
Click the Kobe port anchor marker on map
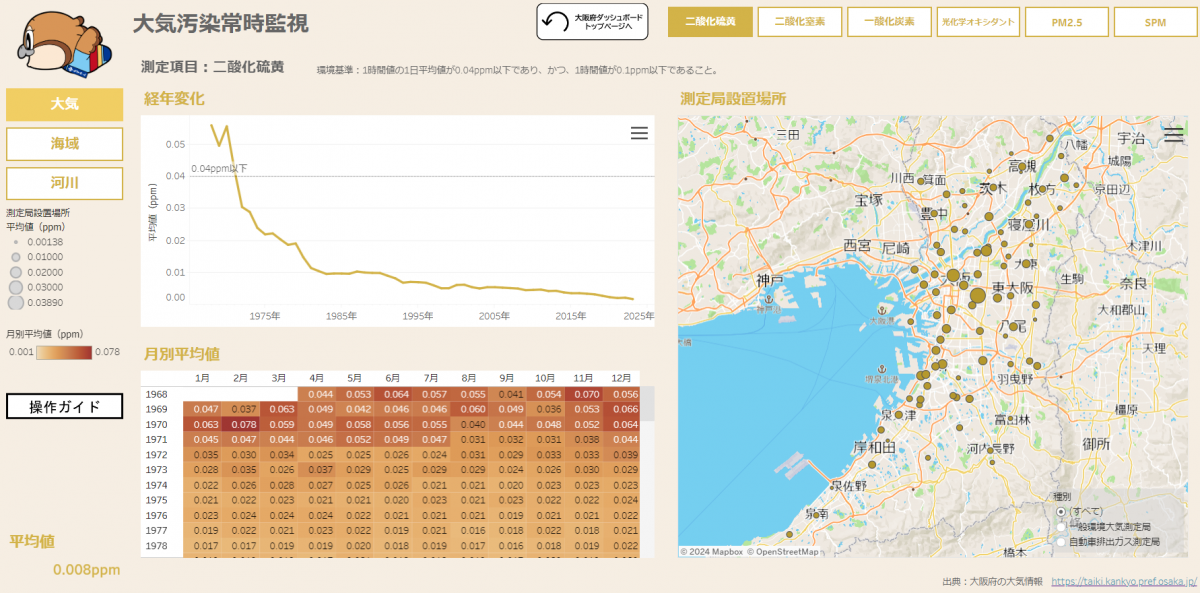(769, 298)
